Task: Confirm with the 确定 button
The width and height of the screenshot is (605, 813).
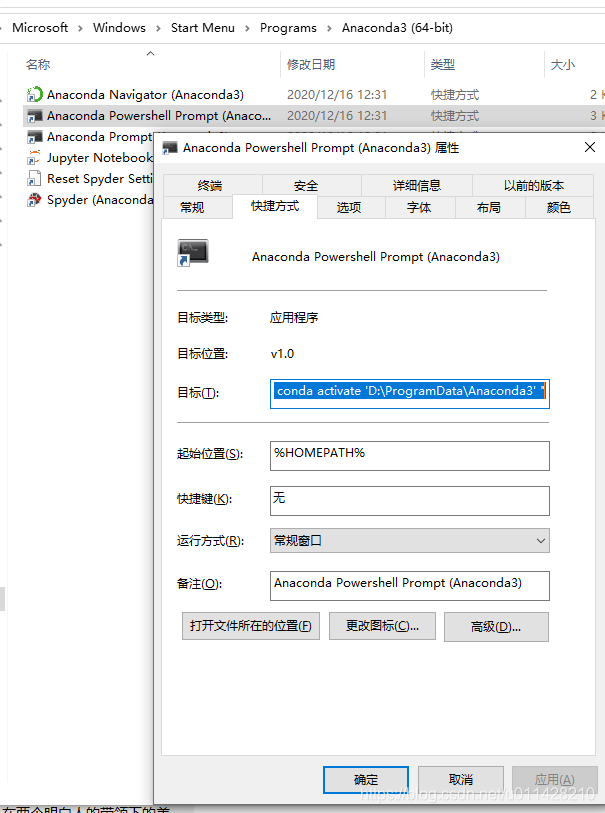Action: [365, 780]
